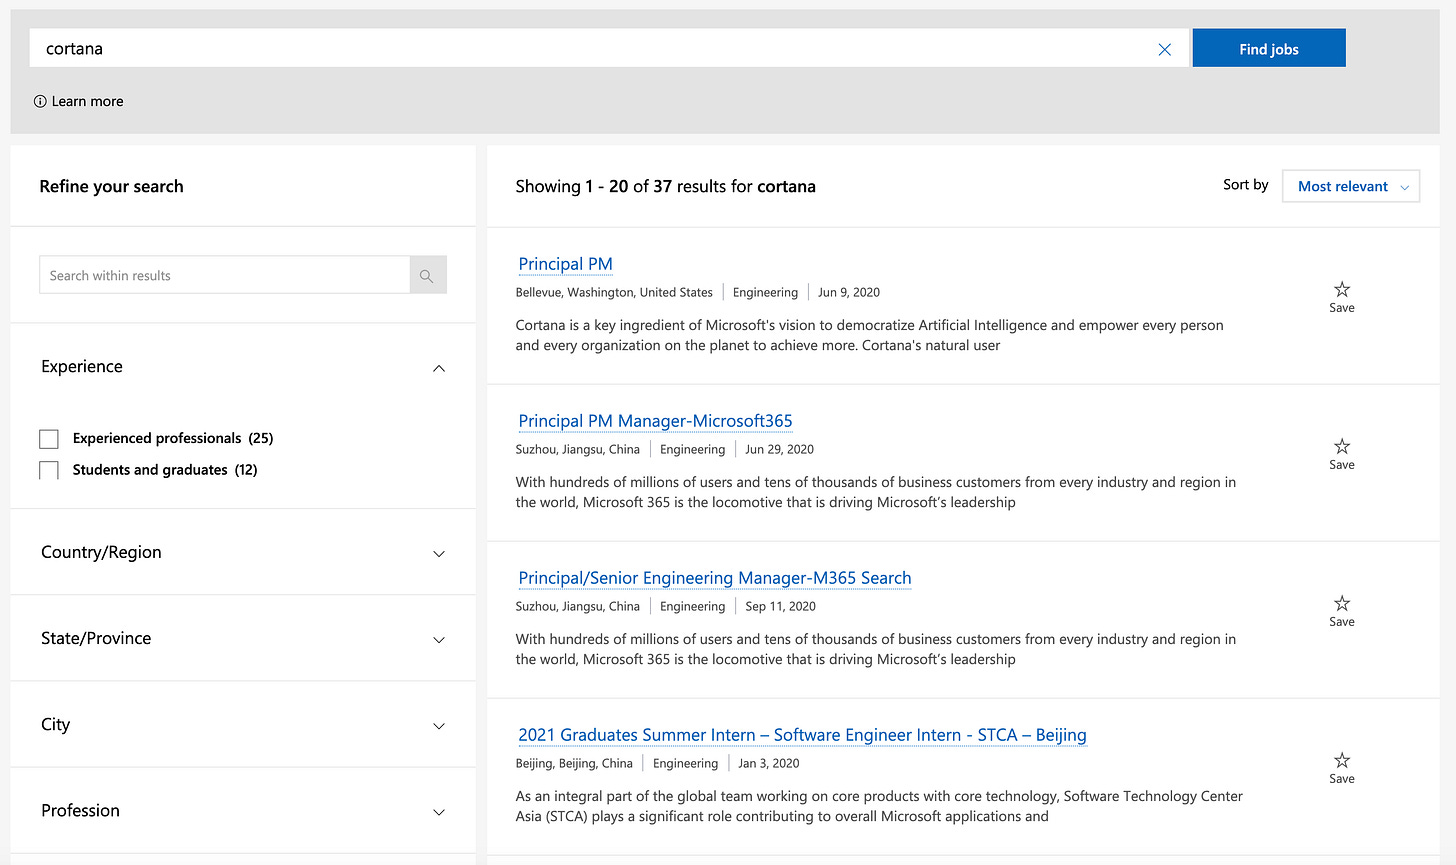Focus the Search within results field
Screen dimensions: 1456x865
[x=224, y=275]
